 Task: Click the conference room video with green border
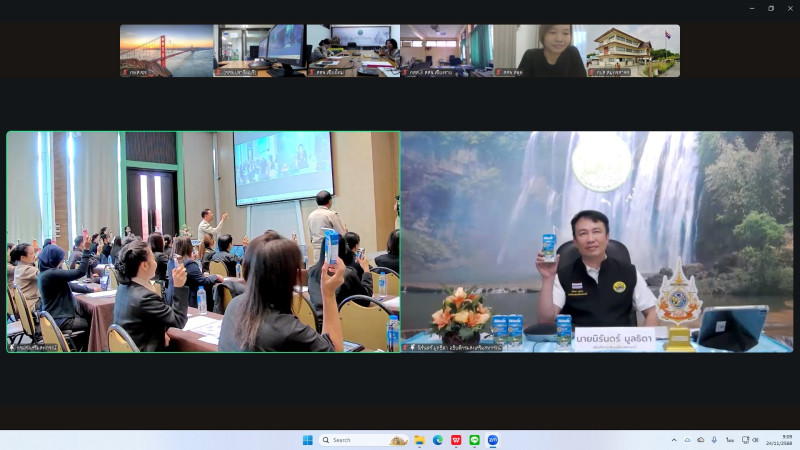point(203,241)
